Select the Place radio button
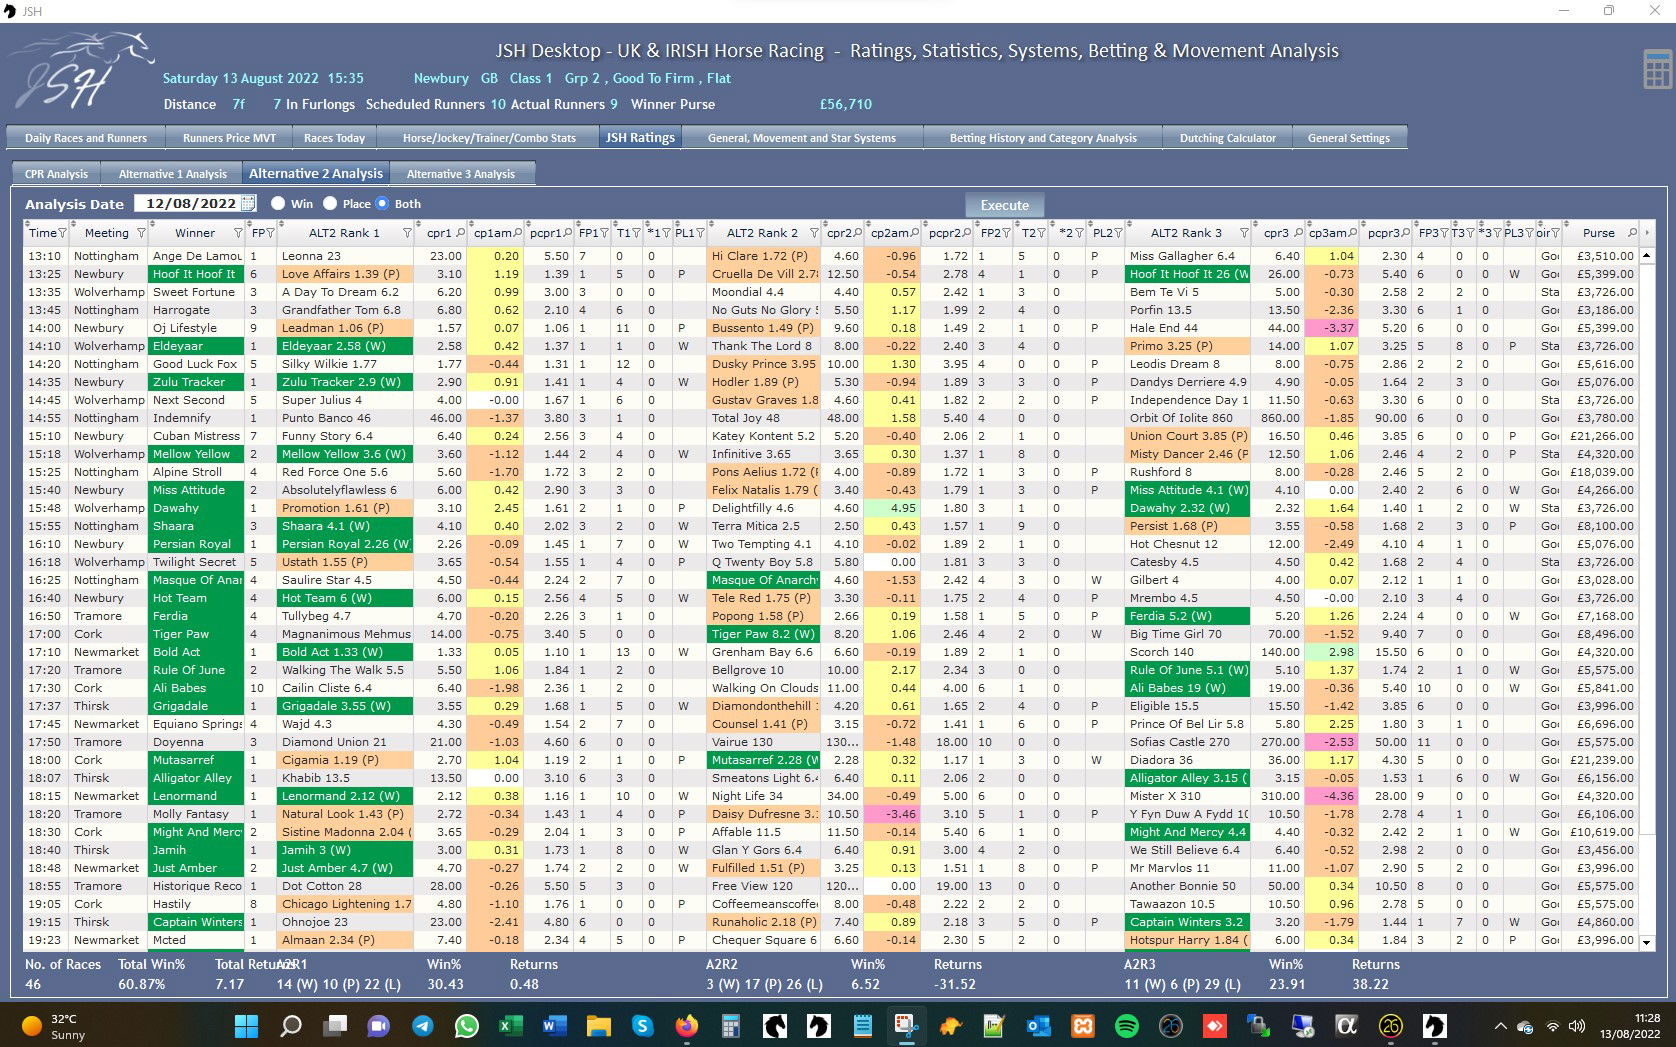 tap(330, 203)
